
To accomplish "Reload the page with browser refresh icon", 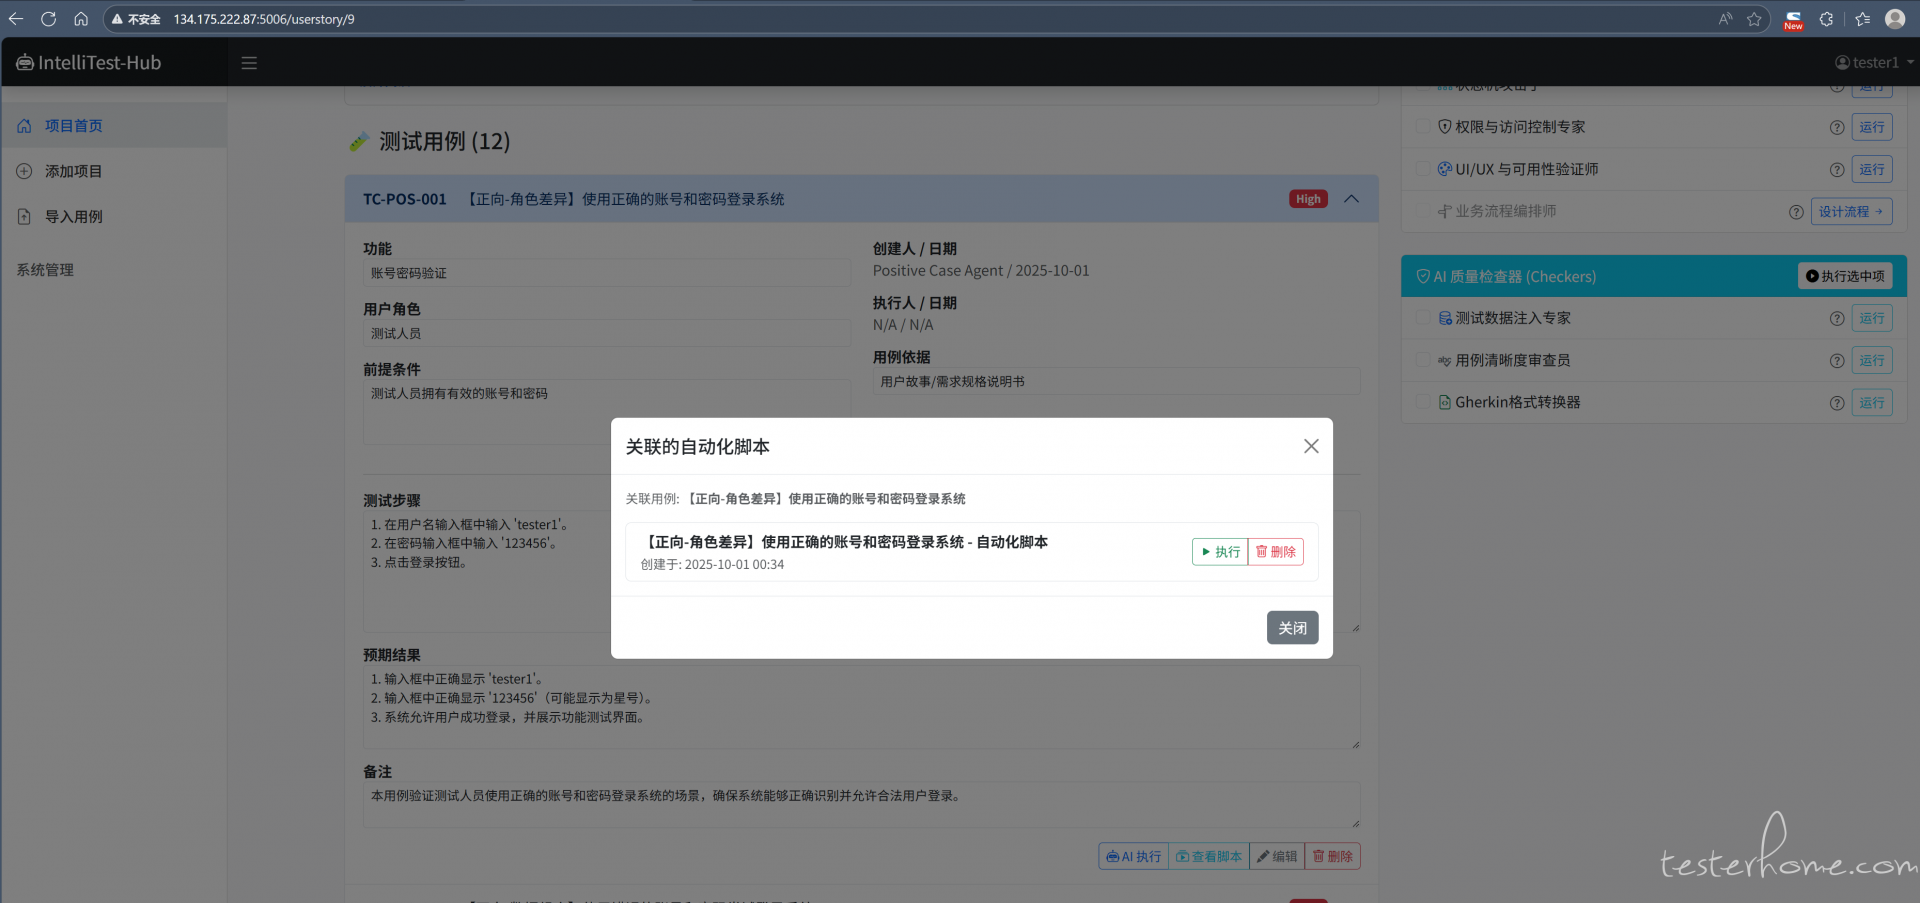I will [48, 19].
